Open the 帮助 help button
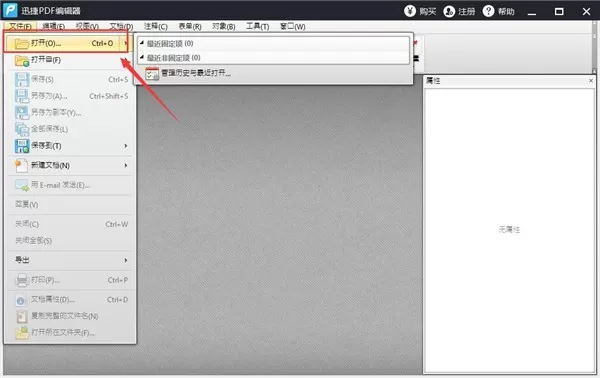Image resolution: width=600 pixels, height=378 pixels. coord(498,11)
